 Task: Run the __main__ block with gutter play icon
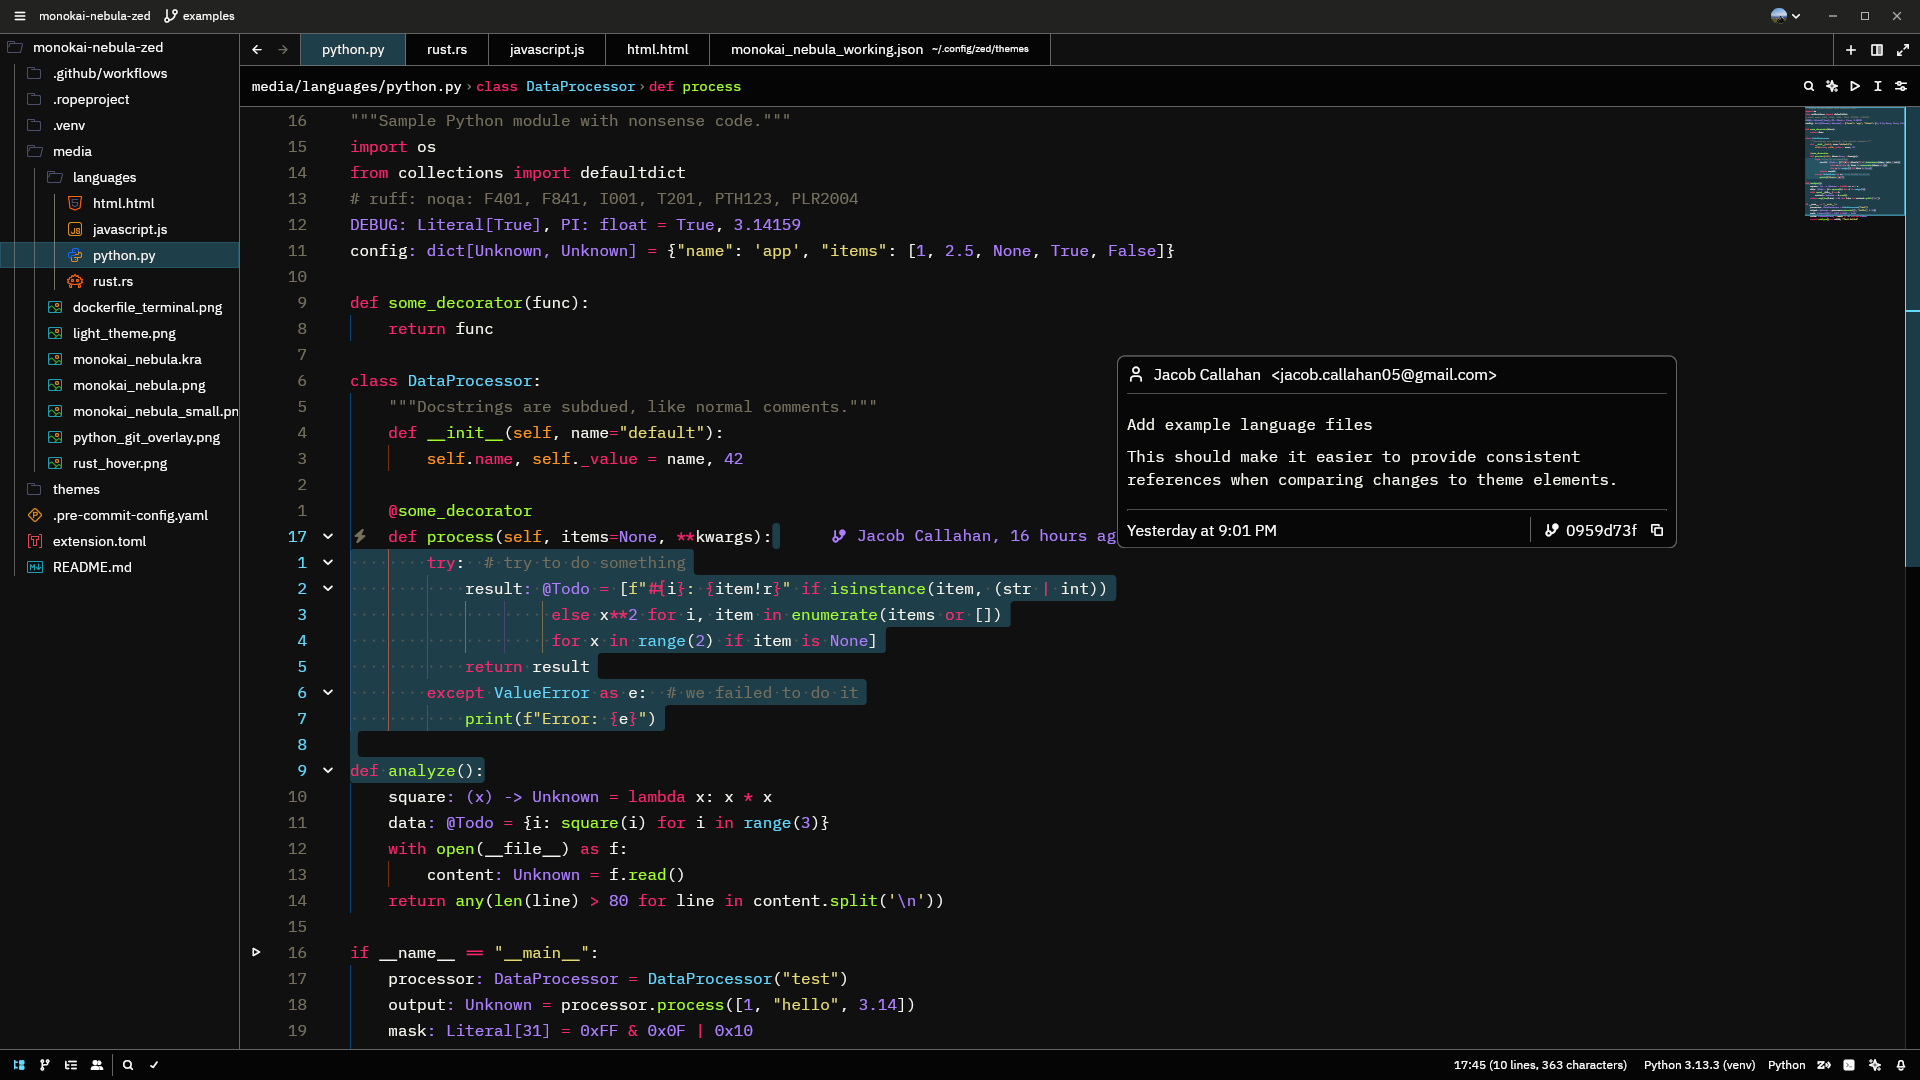click(x=256, y=952)
